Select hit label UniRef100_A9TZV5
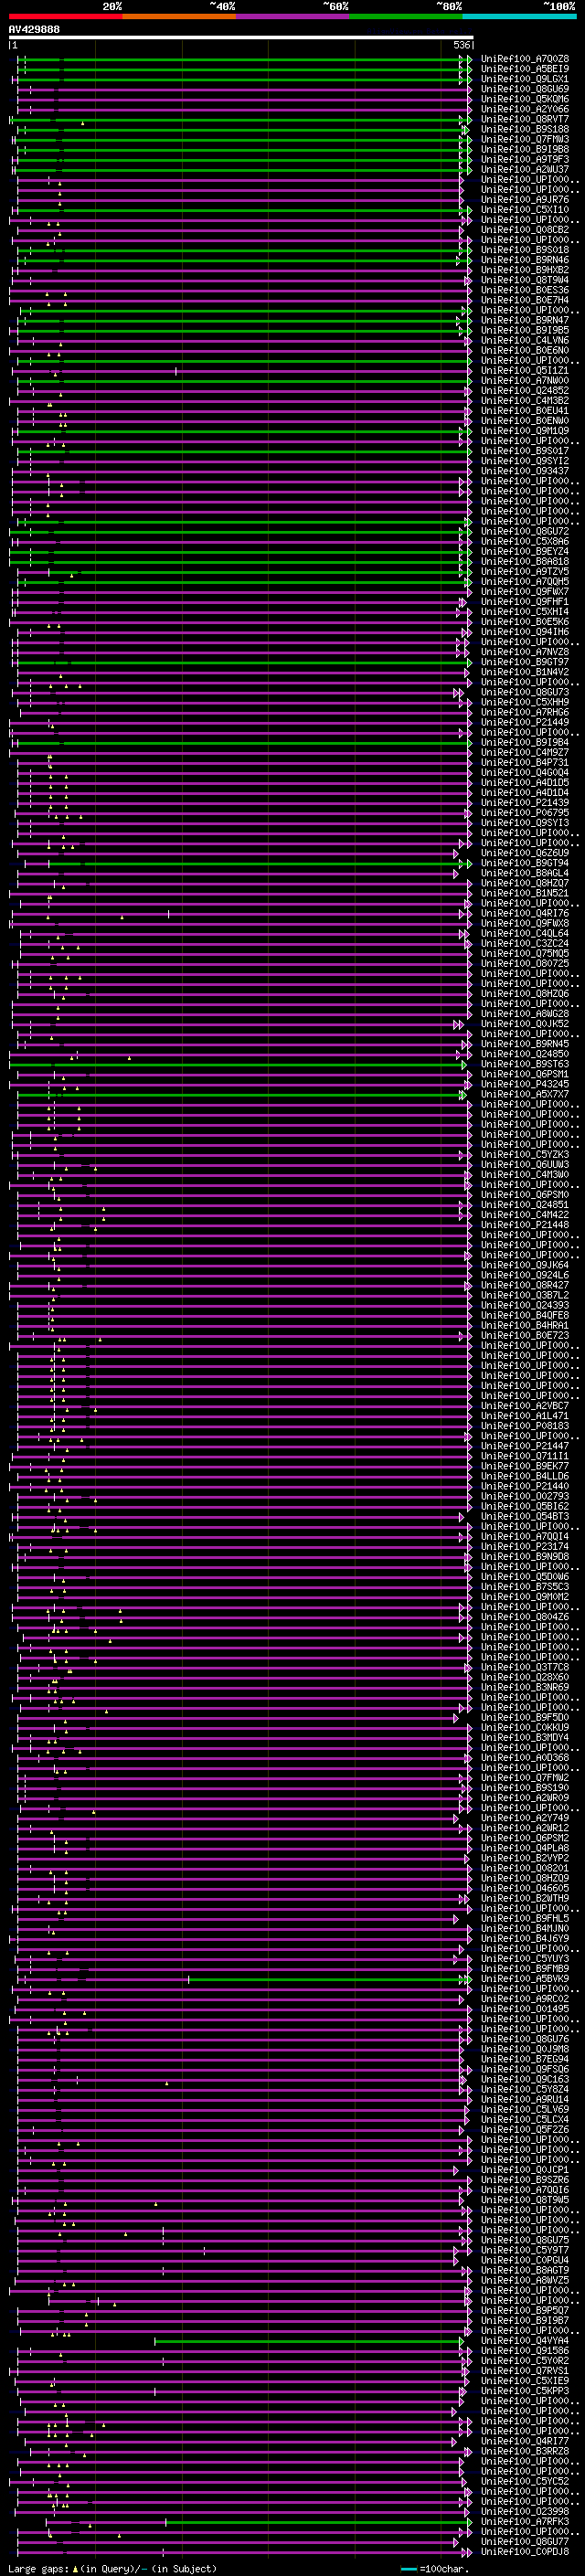 click(x=525, y=572)
